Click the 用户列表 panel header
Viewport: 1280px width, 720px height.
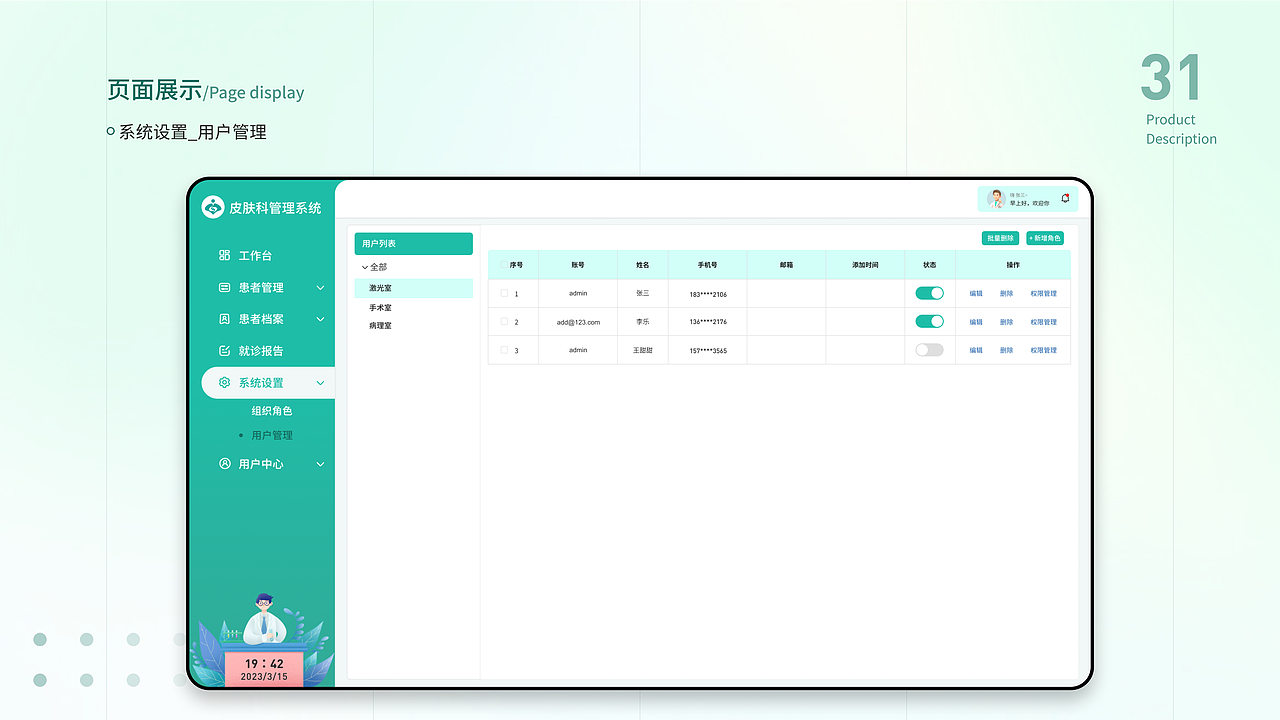(x=414, y=243)
